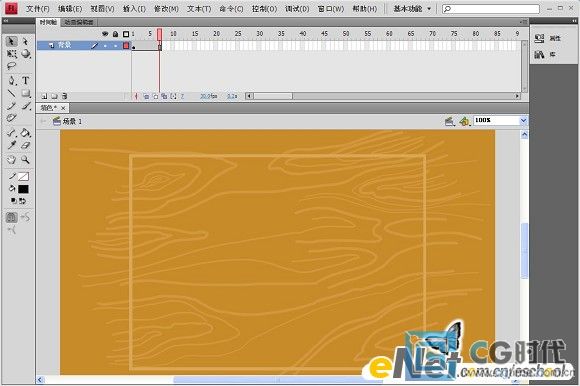Select the Text tool

tap(25, 80)
